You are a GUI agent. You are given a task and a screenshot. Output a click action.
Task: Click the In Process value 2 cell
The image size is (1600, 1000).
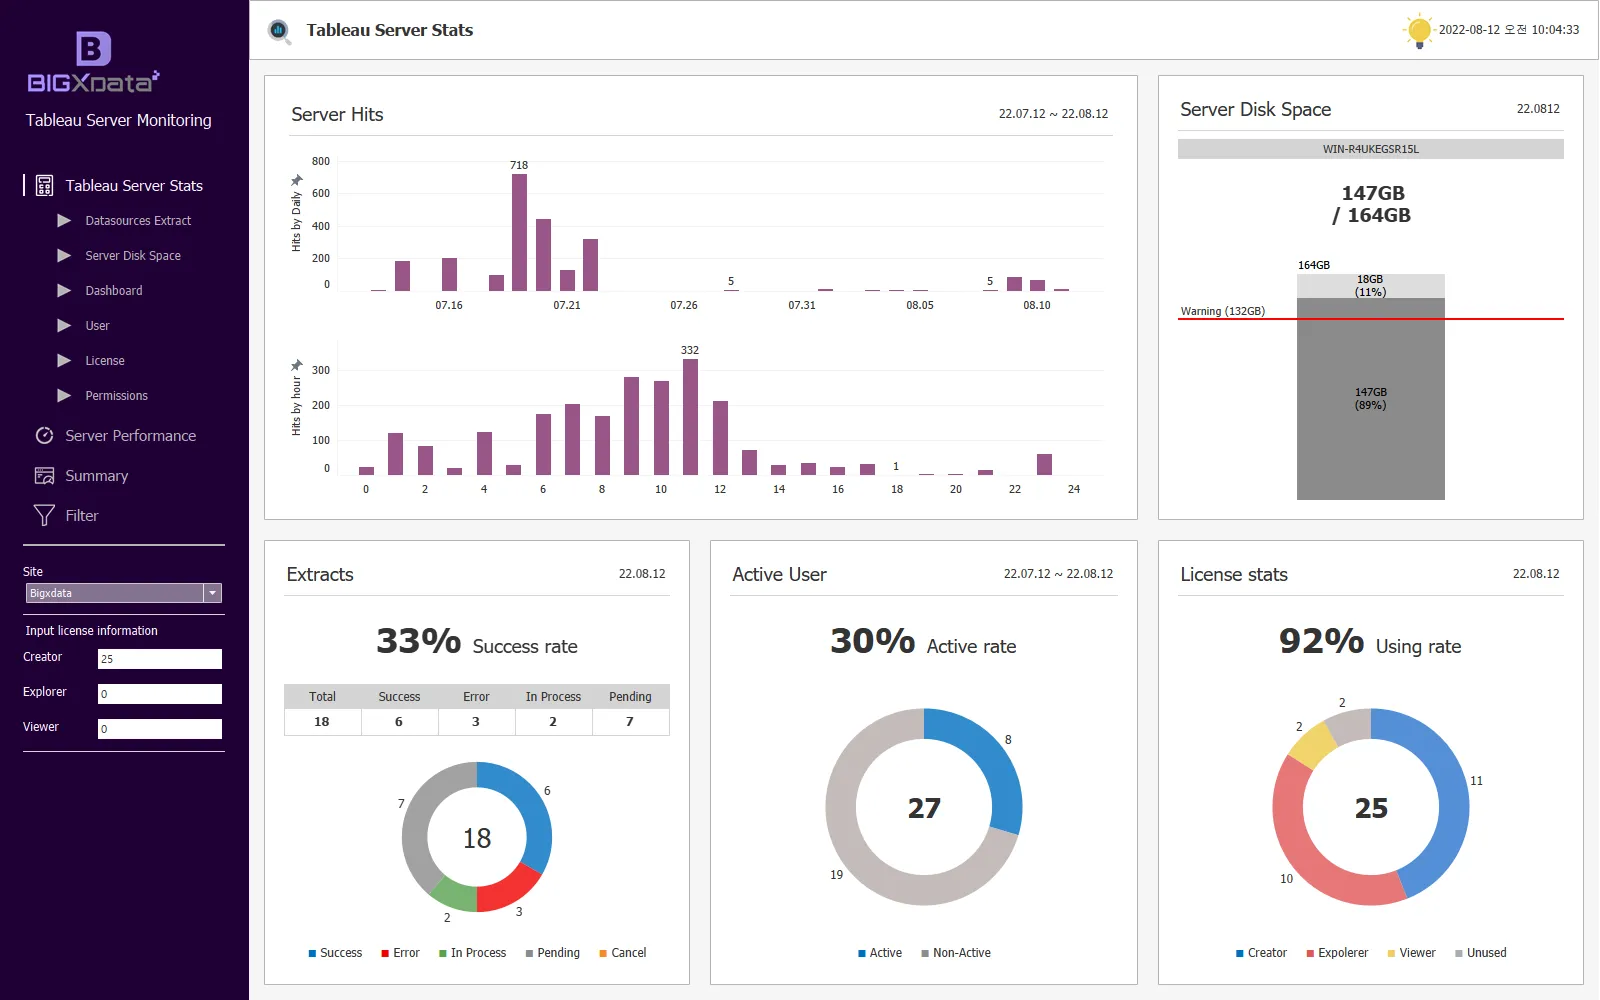click(553, 722)
